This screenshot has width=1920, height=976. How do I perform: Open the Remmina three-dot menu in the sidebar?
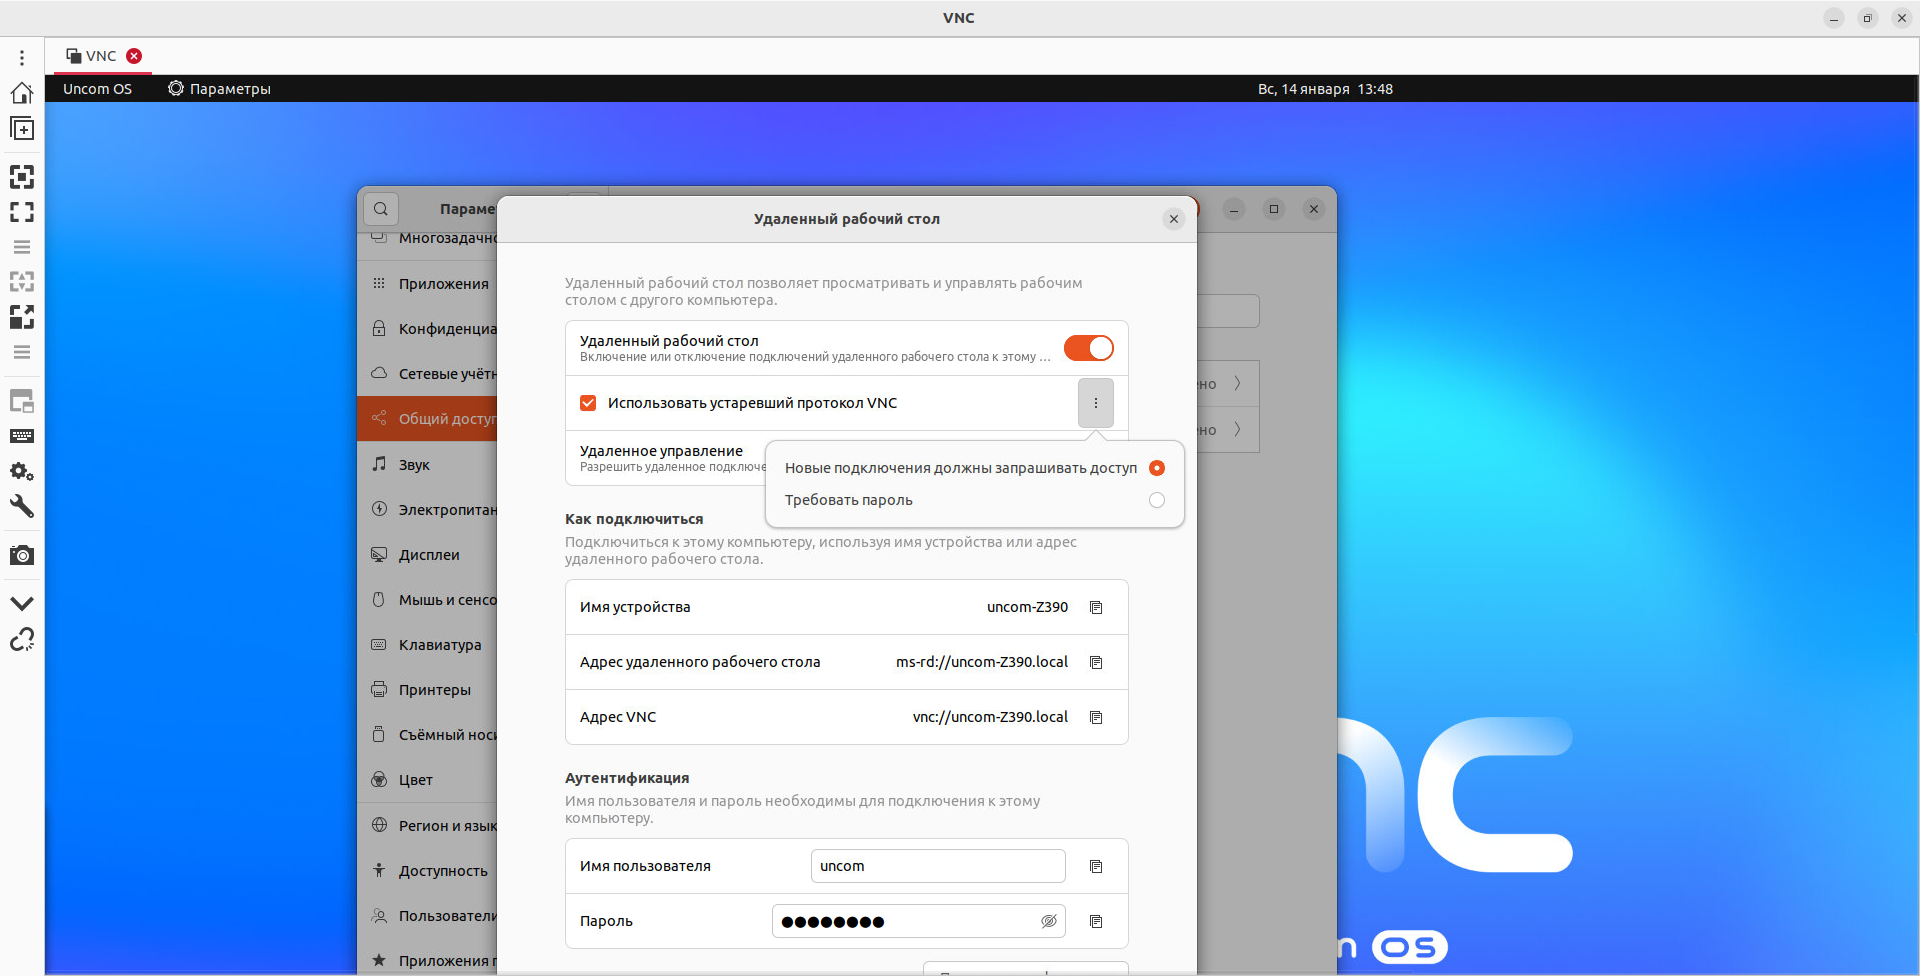[22, 58]
